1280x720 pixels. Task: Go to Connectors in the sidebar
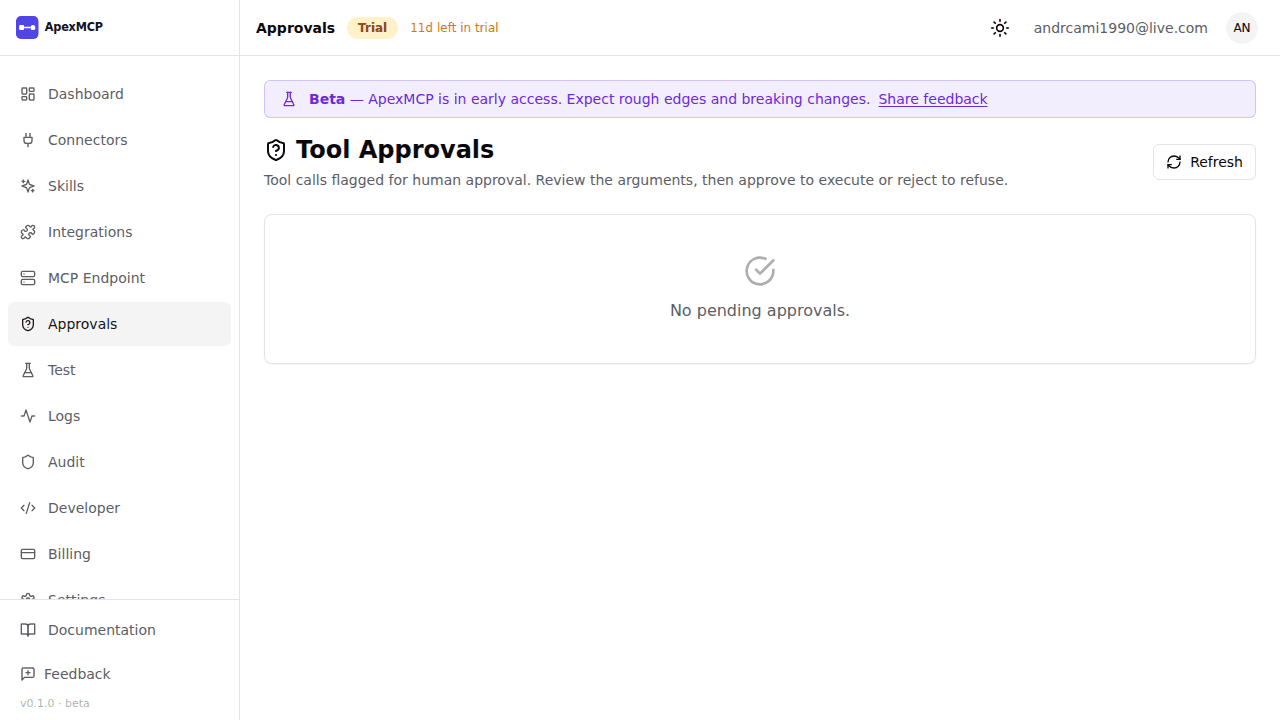[119, 140]
